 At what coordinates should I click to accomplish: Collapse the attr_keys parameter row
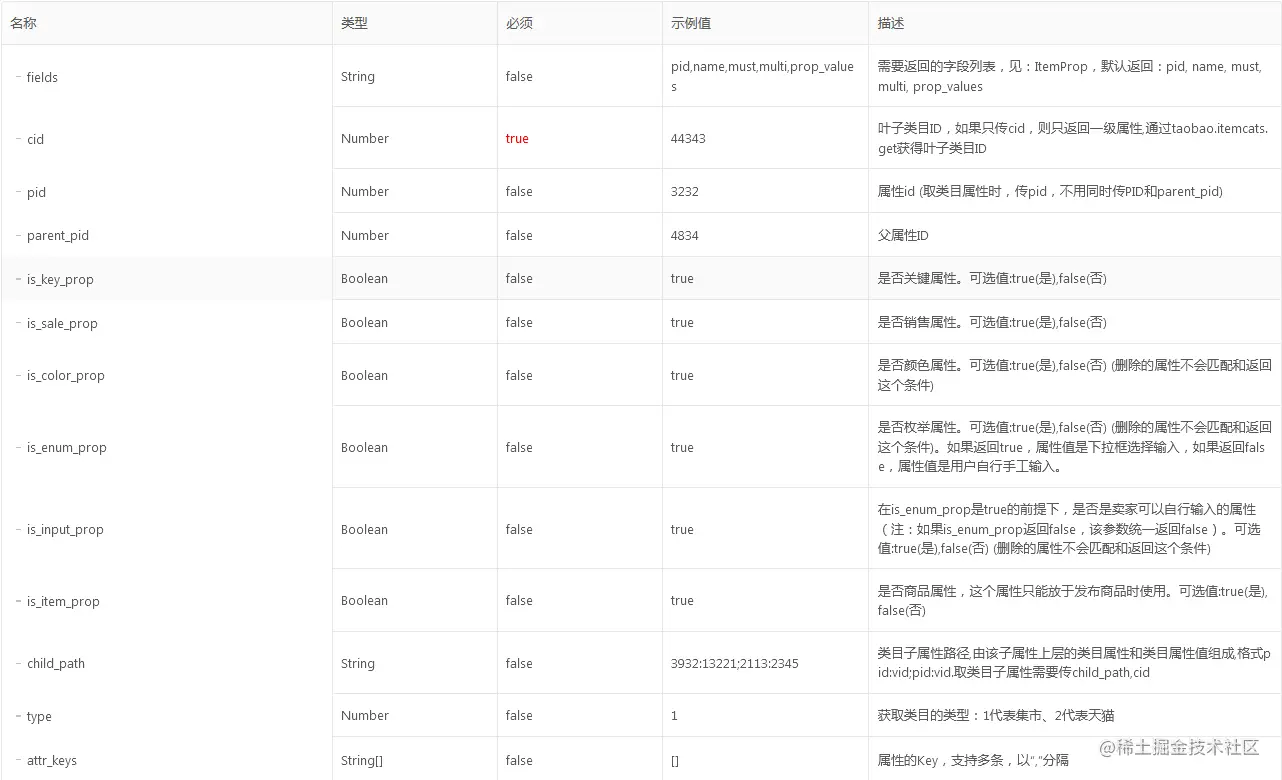(x=17, y=760)
